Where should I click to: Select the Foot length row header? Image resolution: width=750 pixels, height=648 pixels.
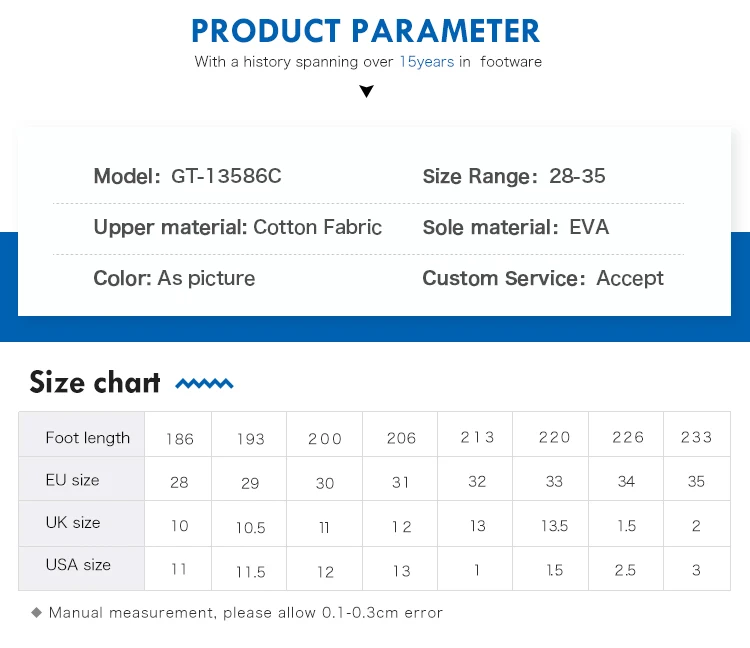pyautogui.click(x=82, y=434)
